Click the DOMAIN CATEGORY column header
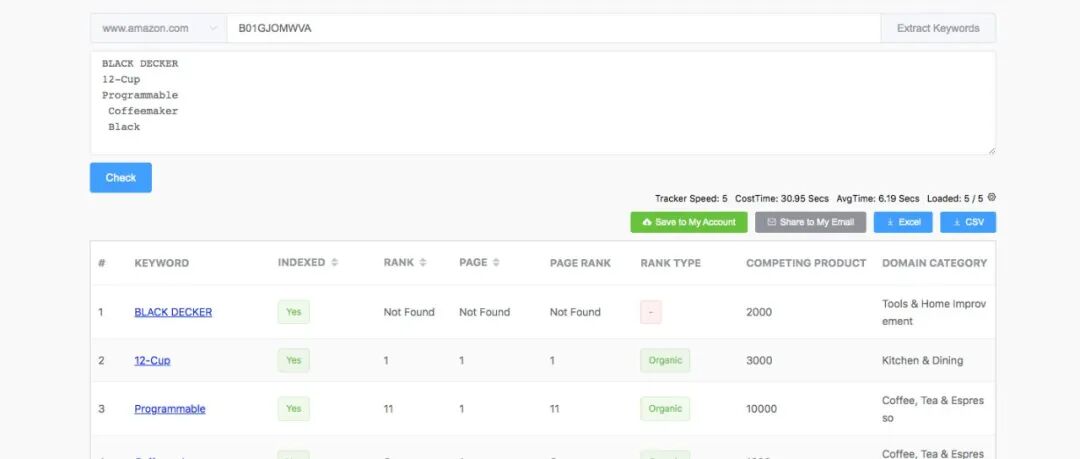The height and width of the screenshot is (459, 1080). coord(934,263)
